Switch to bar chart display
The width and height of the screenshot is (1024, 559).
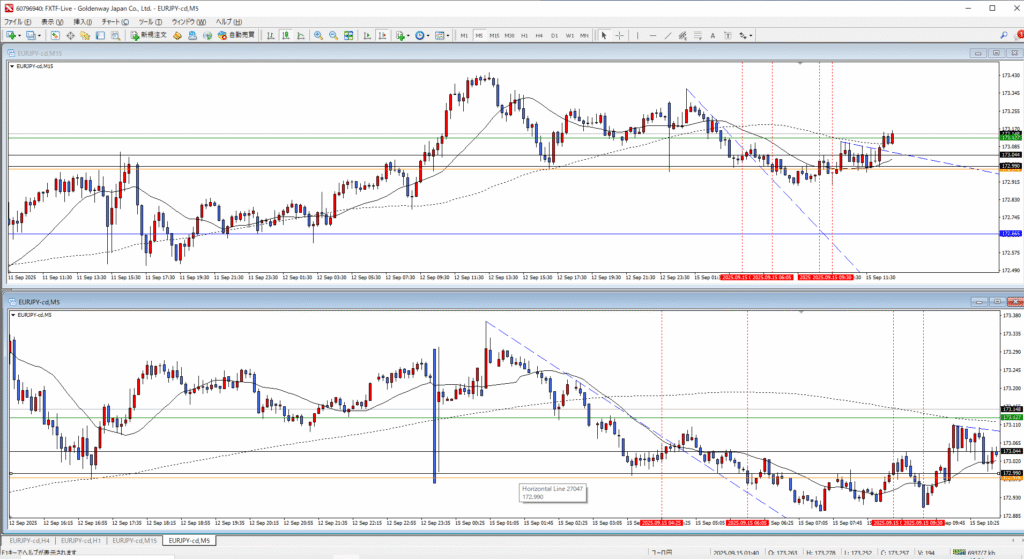(x=270, y=35)
